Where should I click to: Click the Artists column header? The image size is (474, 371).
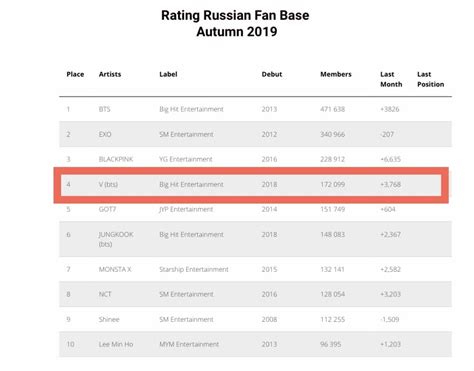[110, 74]
